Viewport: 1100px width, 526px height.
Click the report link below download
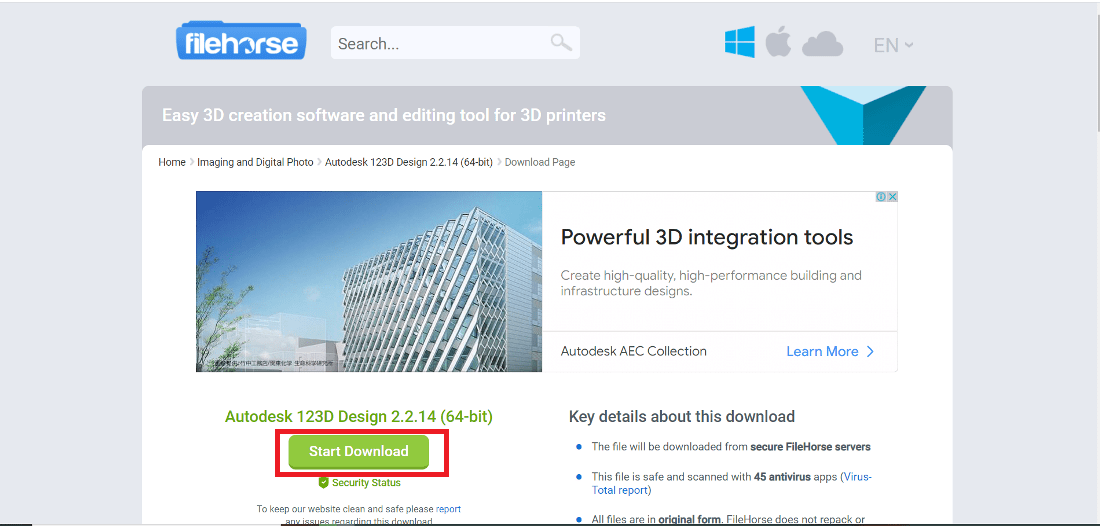click(448, 509)
